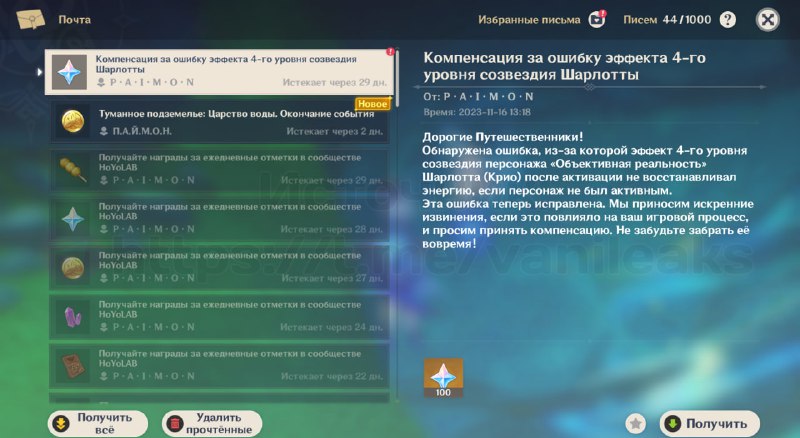Image resolution: width=800 pixels, height=438 pixels.
Task: Click Удалить прочтённые button
Action: 212,424
